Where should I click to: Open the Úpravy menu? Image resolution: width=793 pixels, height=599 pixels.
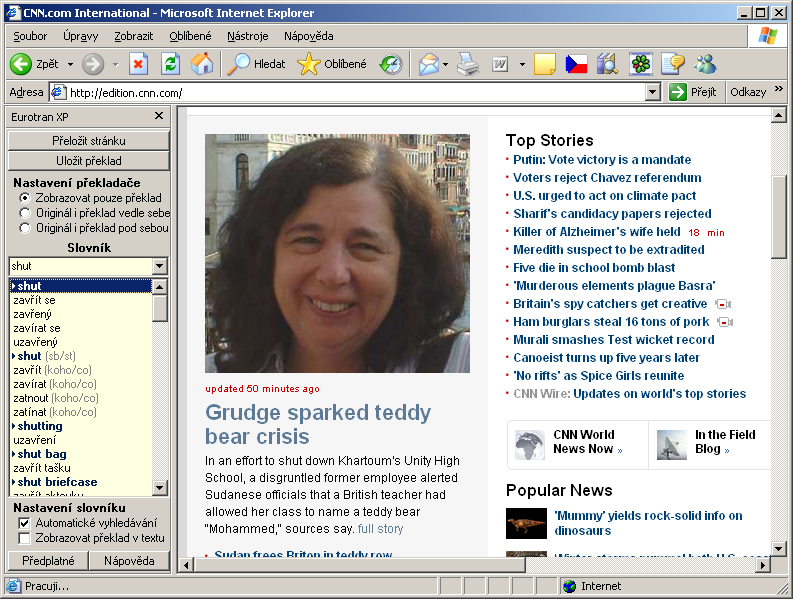[80, 36]
